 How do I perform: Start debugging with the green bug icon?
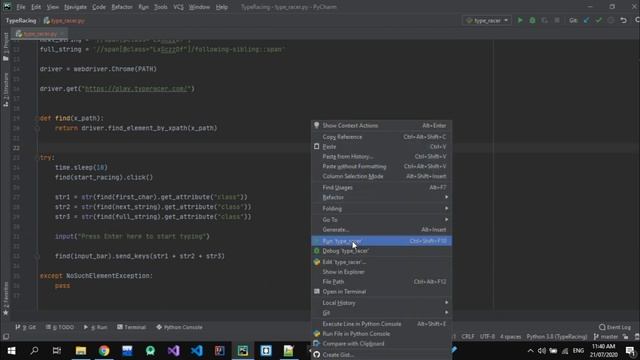(532, 20)
